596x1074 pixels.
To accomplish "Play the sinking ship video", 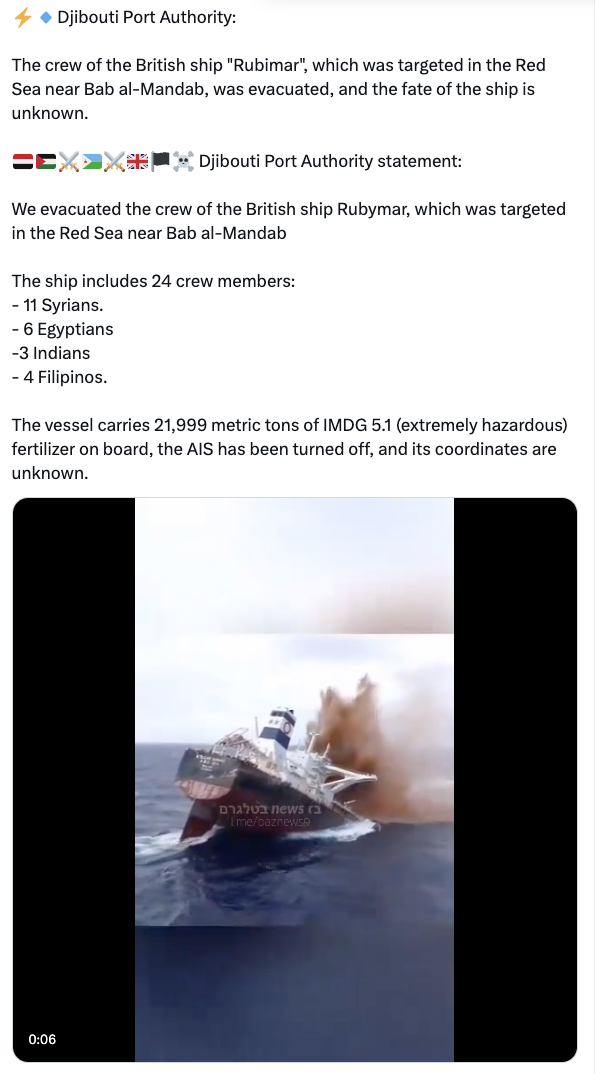I will [295, 779].
